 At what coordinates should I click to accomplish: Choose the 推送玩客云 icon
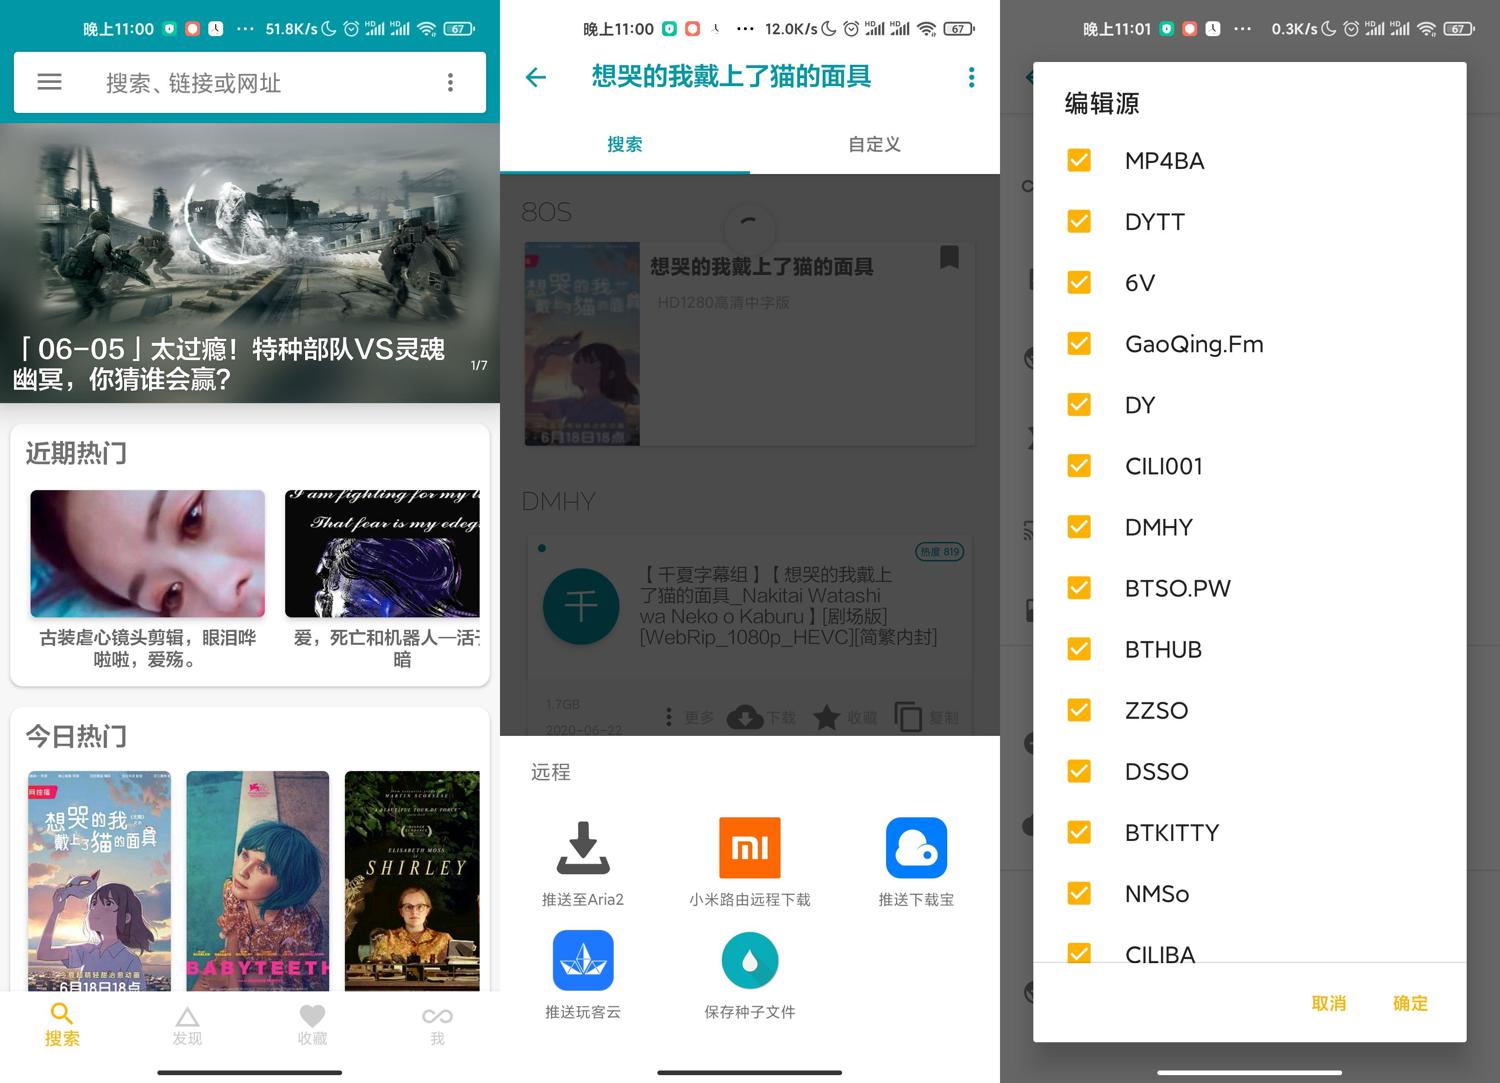click(583, 960)
